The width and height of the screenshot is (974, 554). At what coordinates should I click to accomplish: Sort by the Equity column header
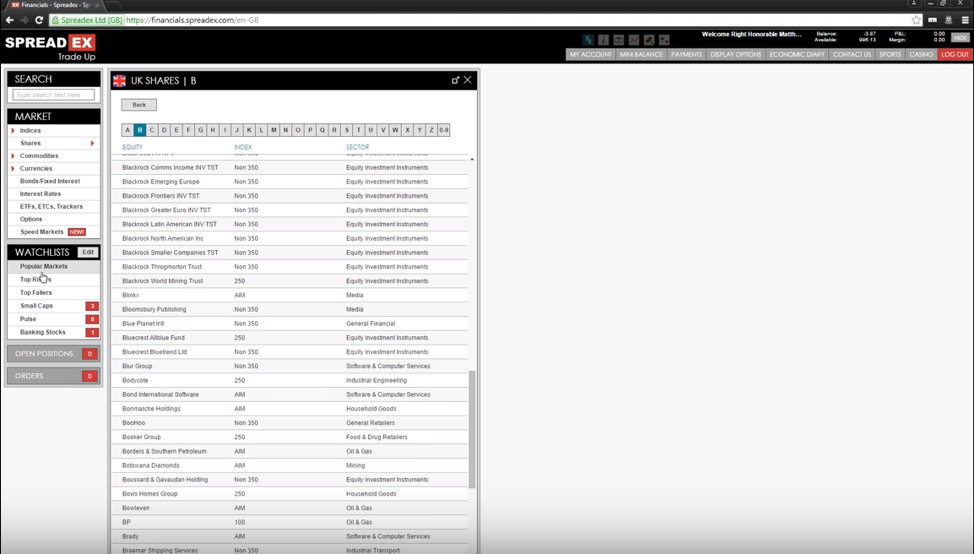point(132,147)
